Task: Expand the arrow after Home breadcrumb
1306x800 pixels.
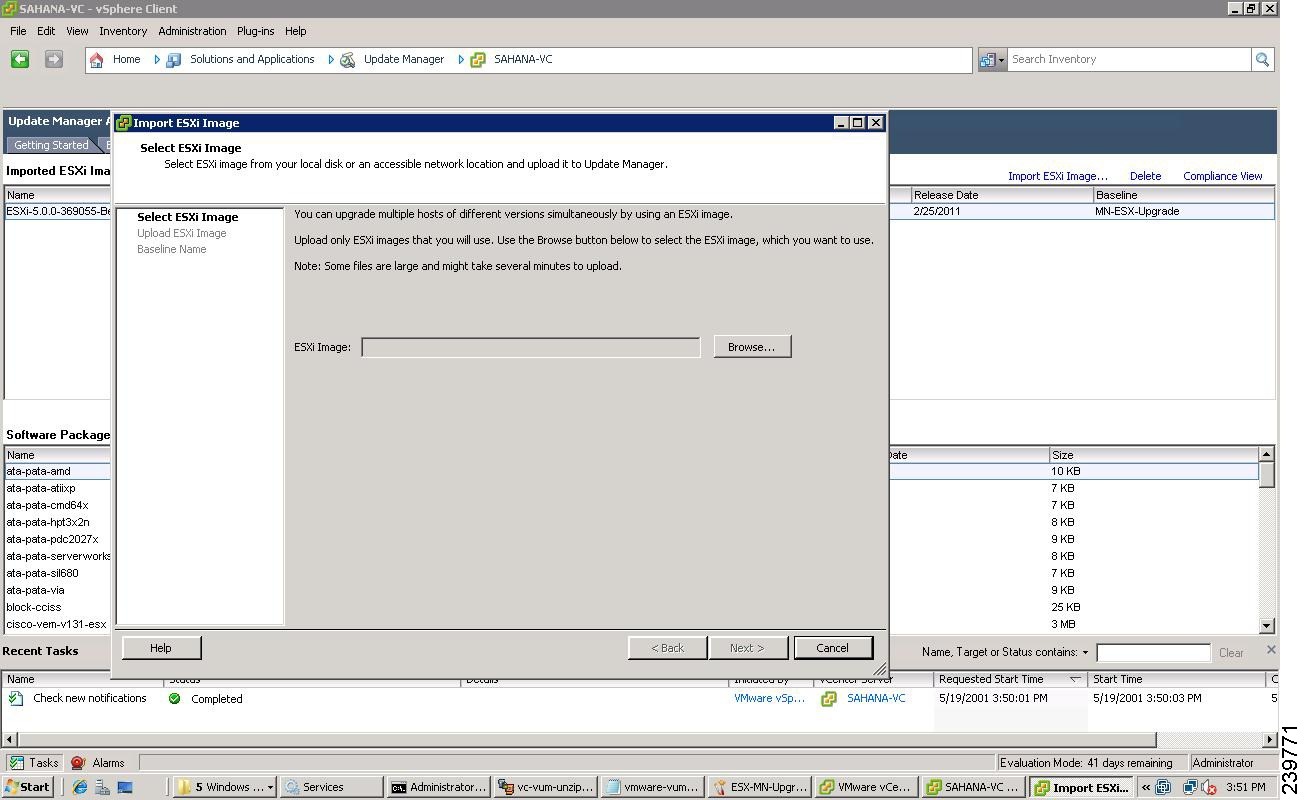Action: (x=157, y=60)
